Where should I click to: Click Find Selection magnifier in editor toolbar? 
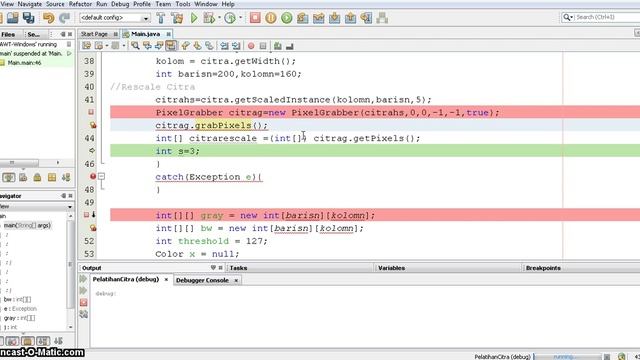(135, 46)
